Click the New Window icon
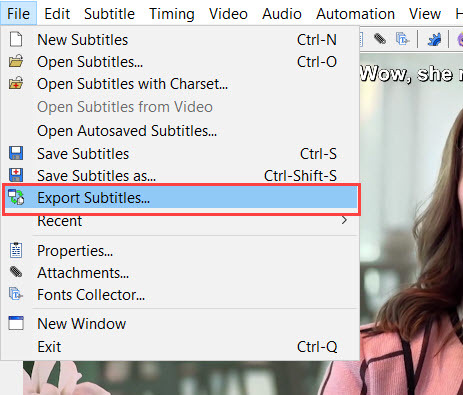 coord(16,323)
